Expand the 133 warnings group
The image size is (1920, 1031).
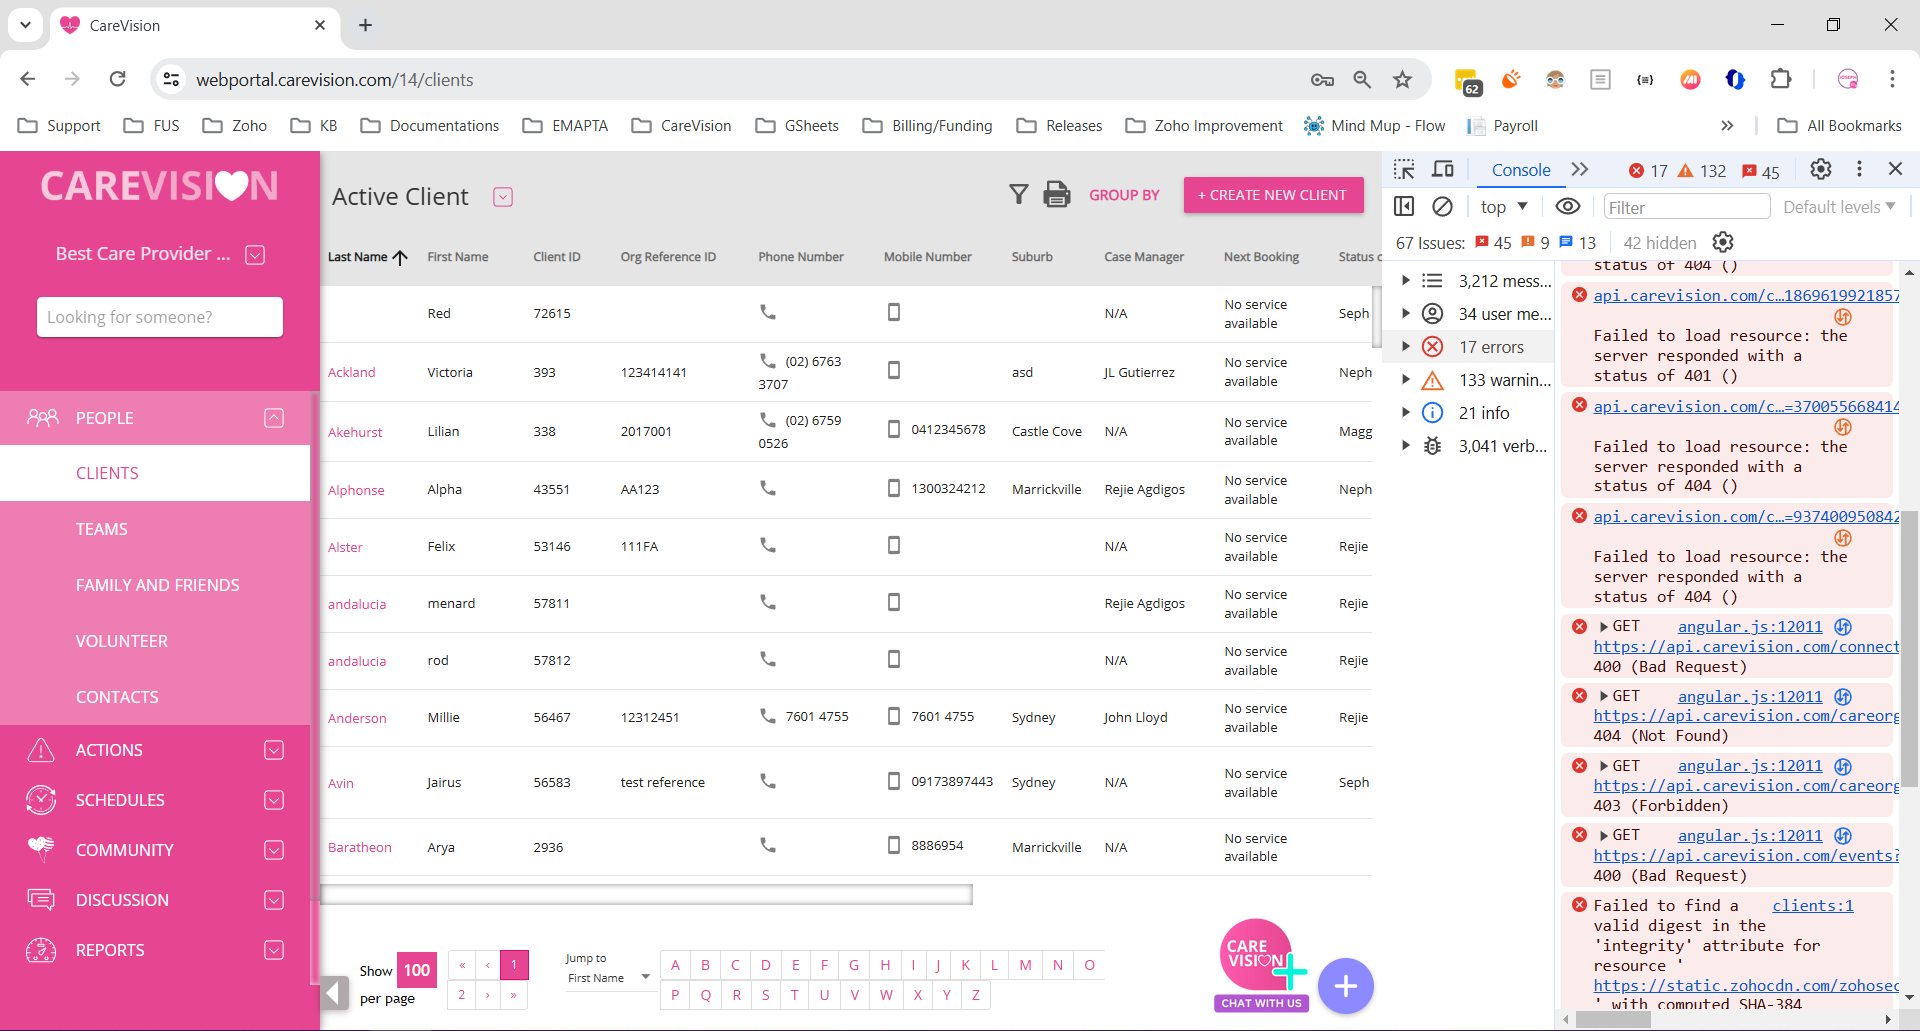[1406, 380]
